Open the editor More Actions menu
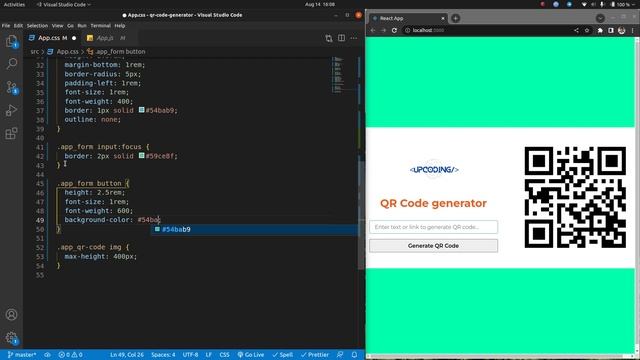The height and width of the screenshot is (360, 640). click(x=353, y=38)
